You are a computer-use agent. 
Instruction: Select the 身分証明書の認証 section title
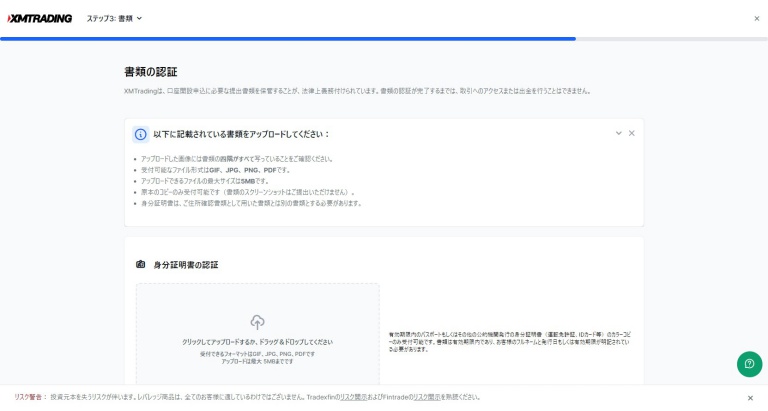(x=186, y=265)
